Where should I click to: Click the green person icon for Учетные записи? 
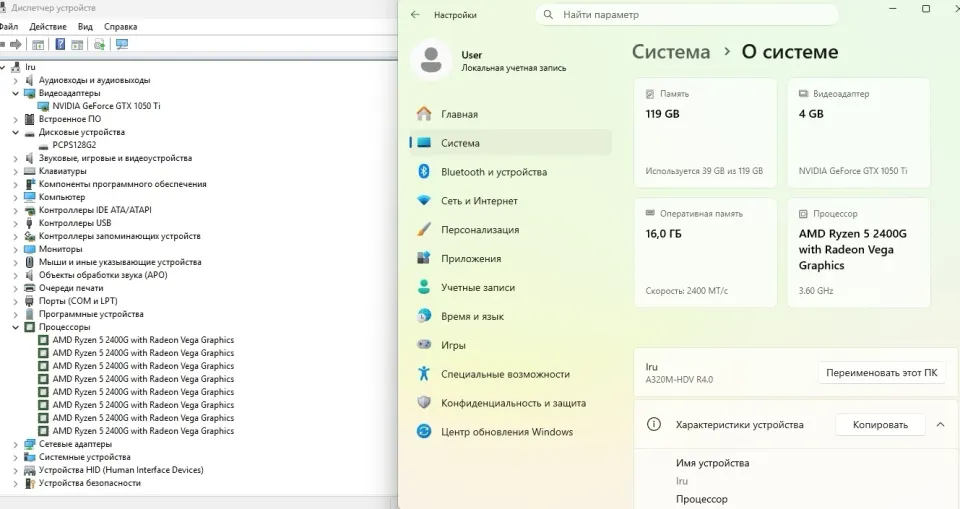pos(424,287)
